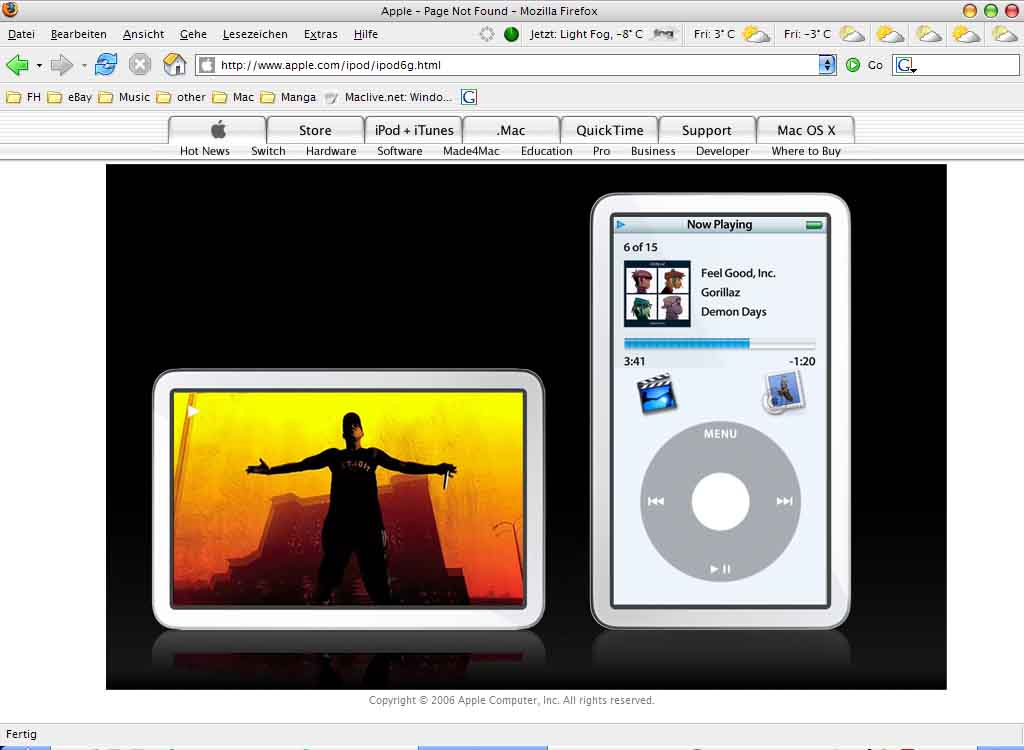Image resolution: width=1024 pixels, height=750 pixels.
Task: Switch to the Store tab
Action: (x=315, y=130)
